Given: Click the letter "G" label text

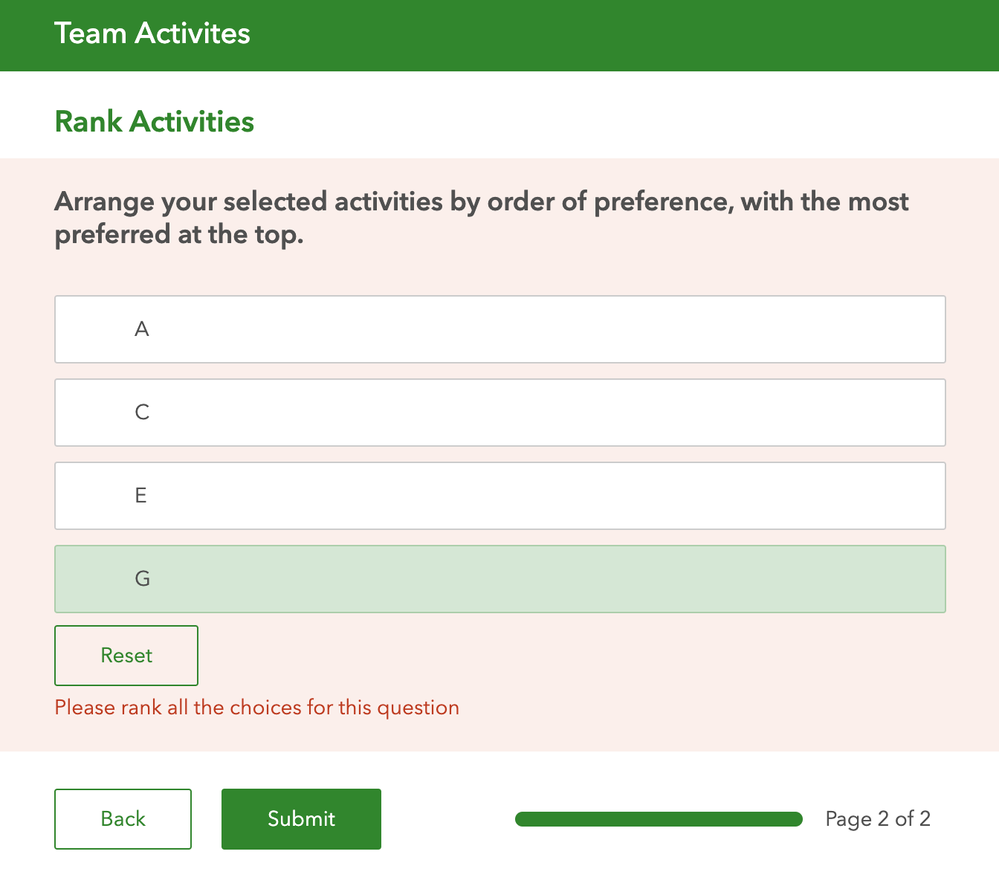Looking at the screenshot, I should [x=142, y=579].
